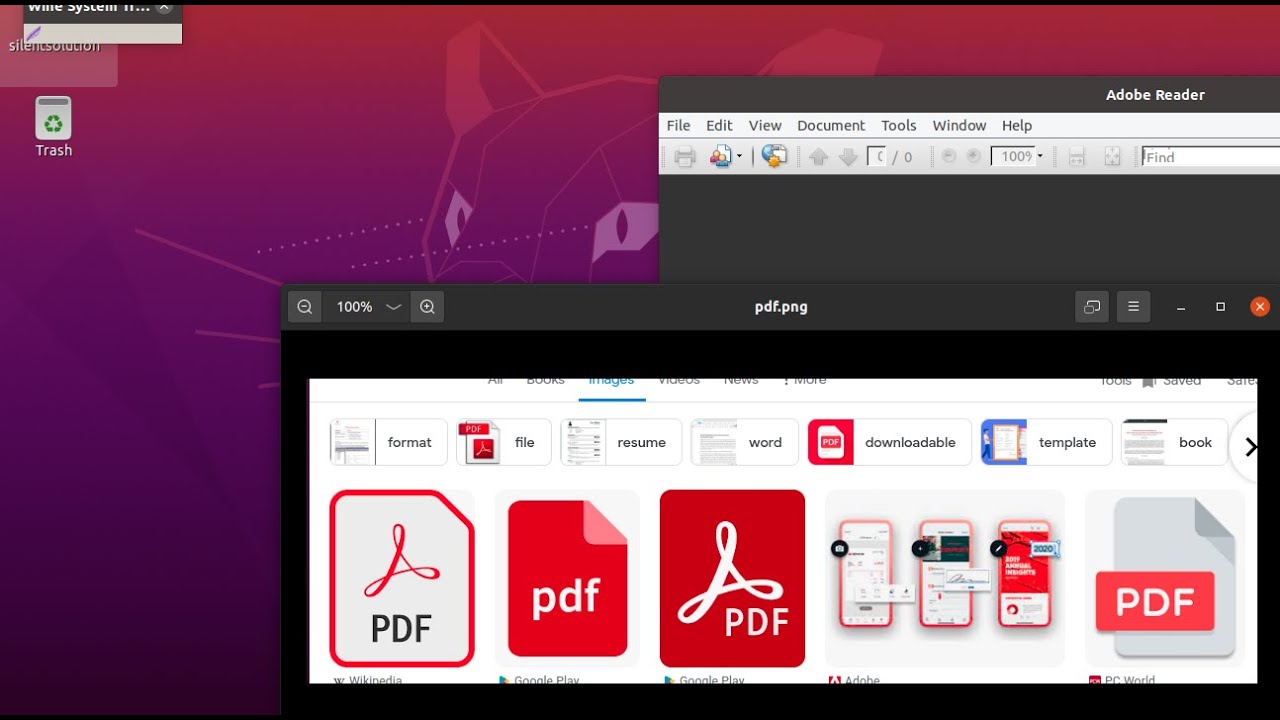Maximize the pdf.png image viewer window
Screen dimensions: 1280x720
point(1220,307)
